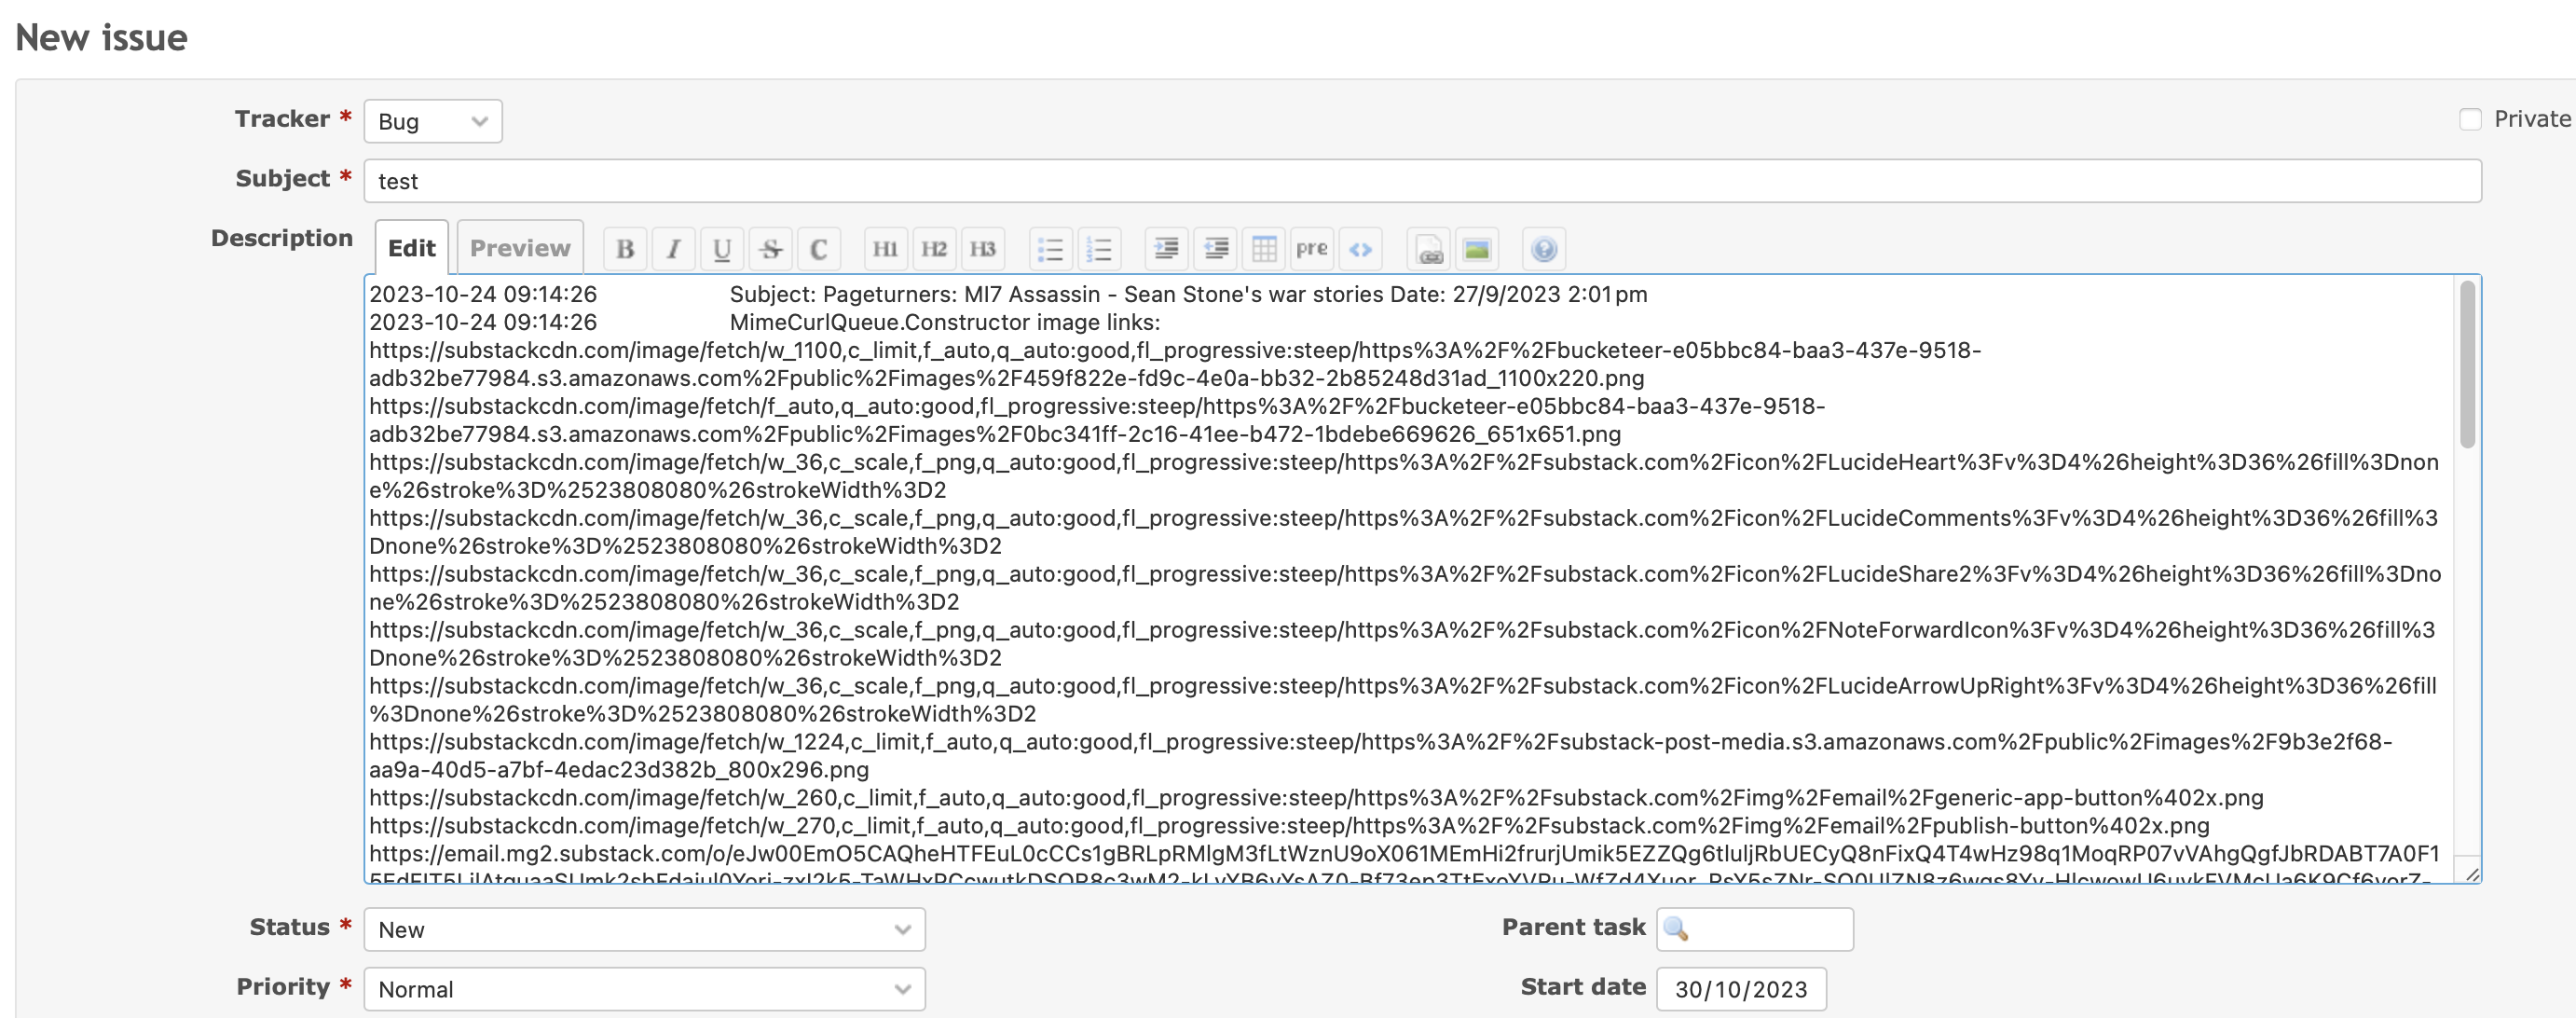Image resolution: width=2576 pixels, height=1018 pixels.
Task: Open the Tracker dropdown
Action: 432,120
